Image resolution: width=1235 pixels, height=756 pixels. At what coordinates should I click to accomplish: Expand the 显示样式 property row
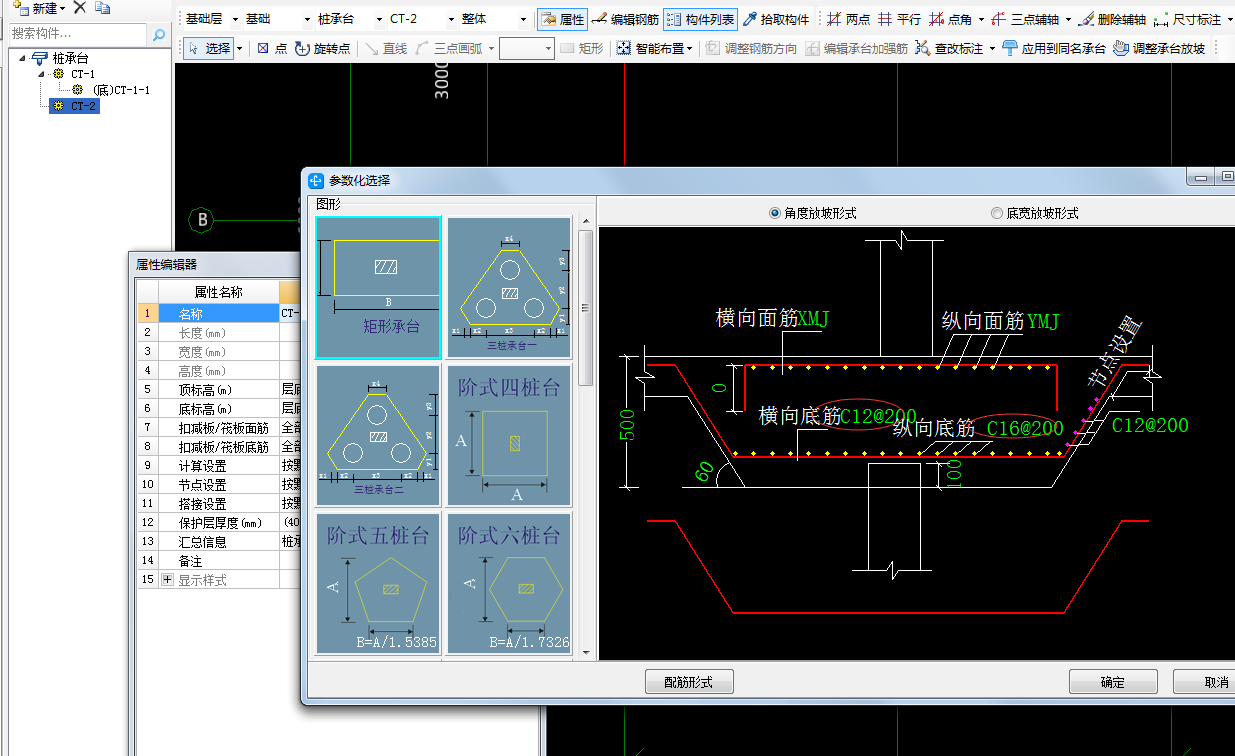[x=167, y=580]
